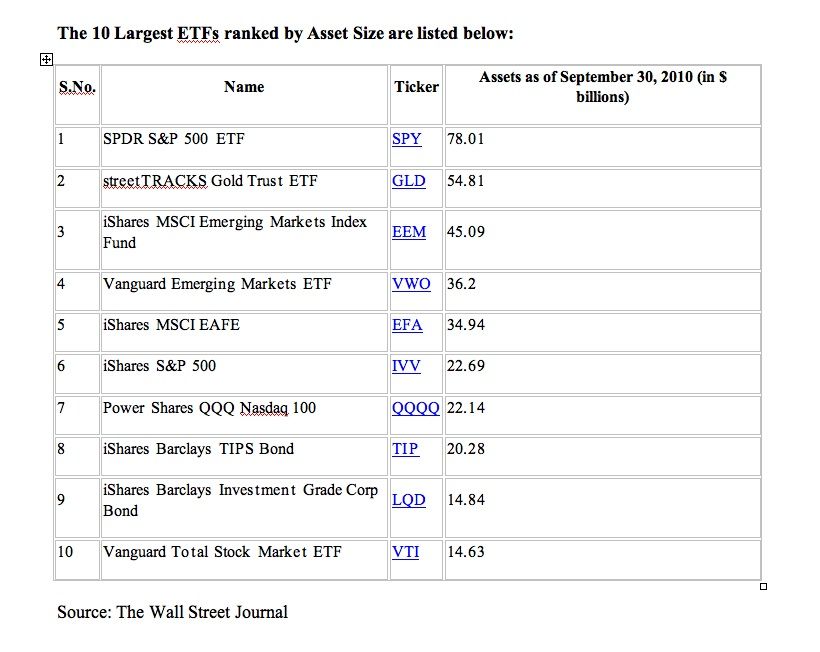Click the SPDR S&P 500 ETF cell

coord(244,147)
